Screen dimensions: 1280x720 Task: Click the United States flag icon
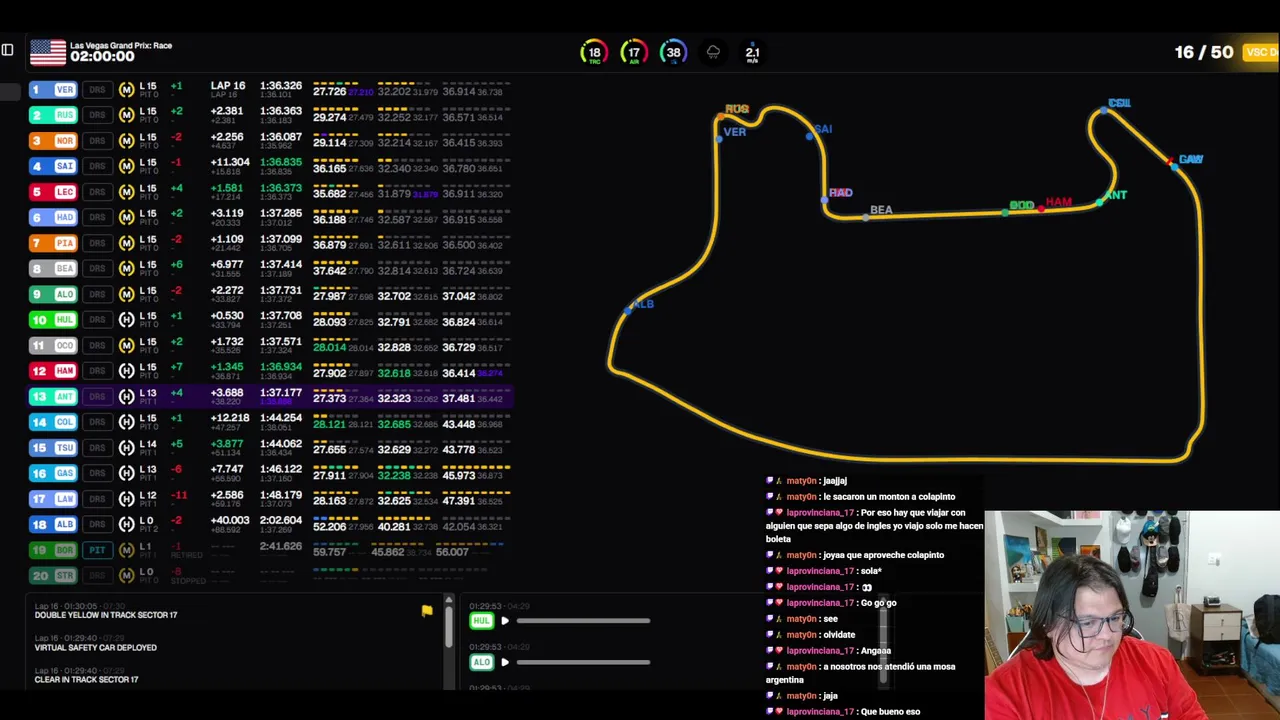47,52
